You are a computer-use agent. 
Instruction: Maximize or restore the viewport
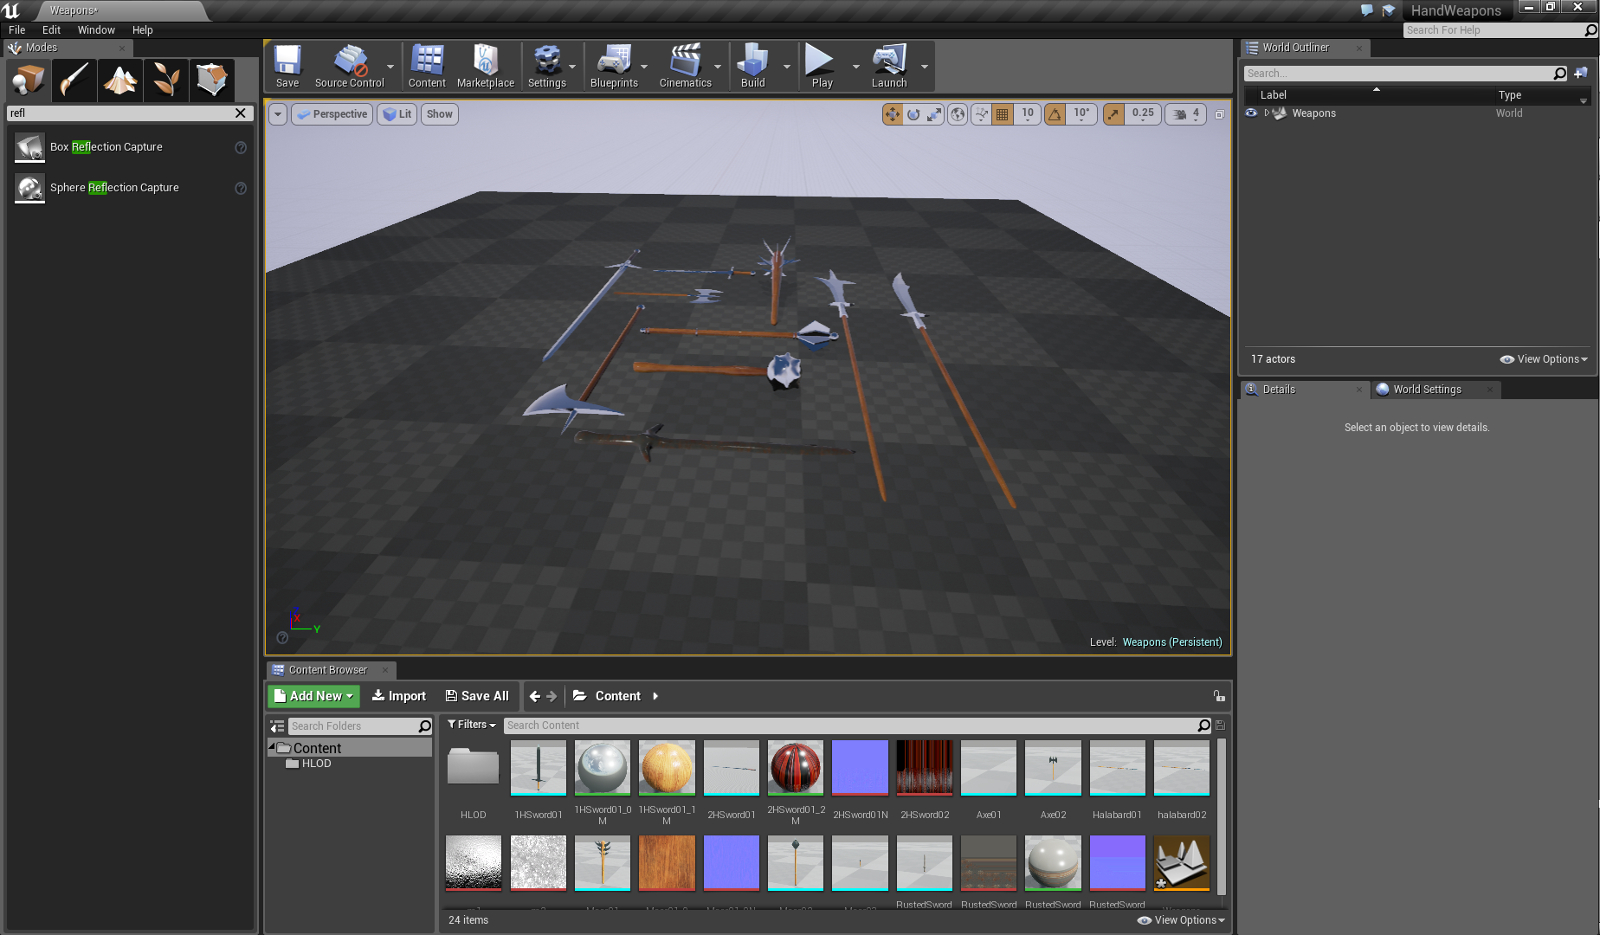pos(1219,115)
